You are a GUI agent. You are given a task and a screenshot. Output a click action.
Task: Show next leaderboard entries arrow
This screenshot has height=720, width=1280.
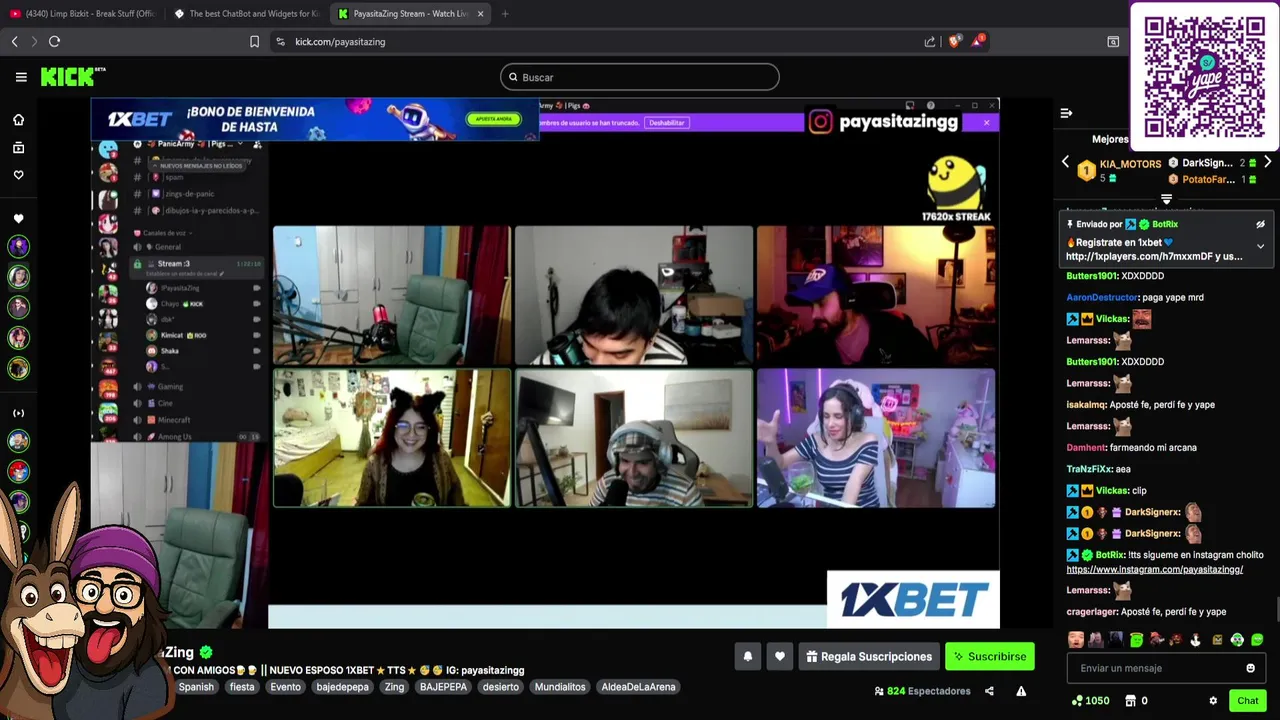tap(1267, 162)
